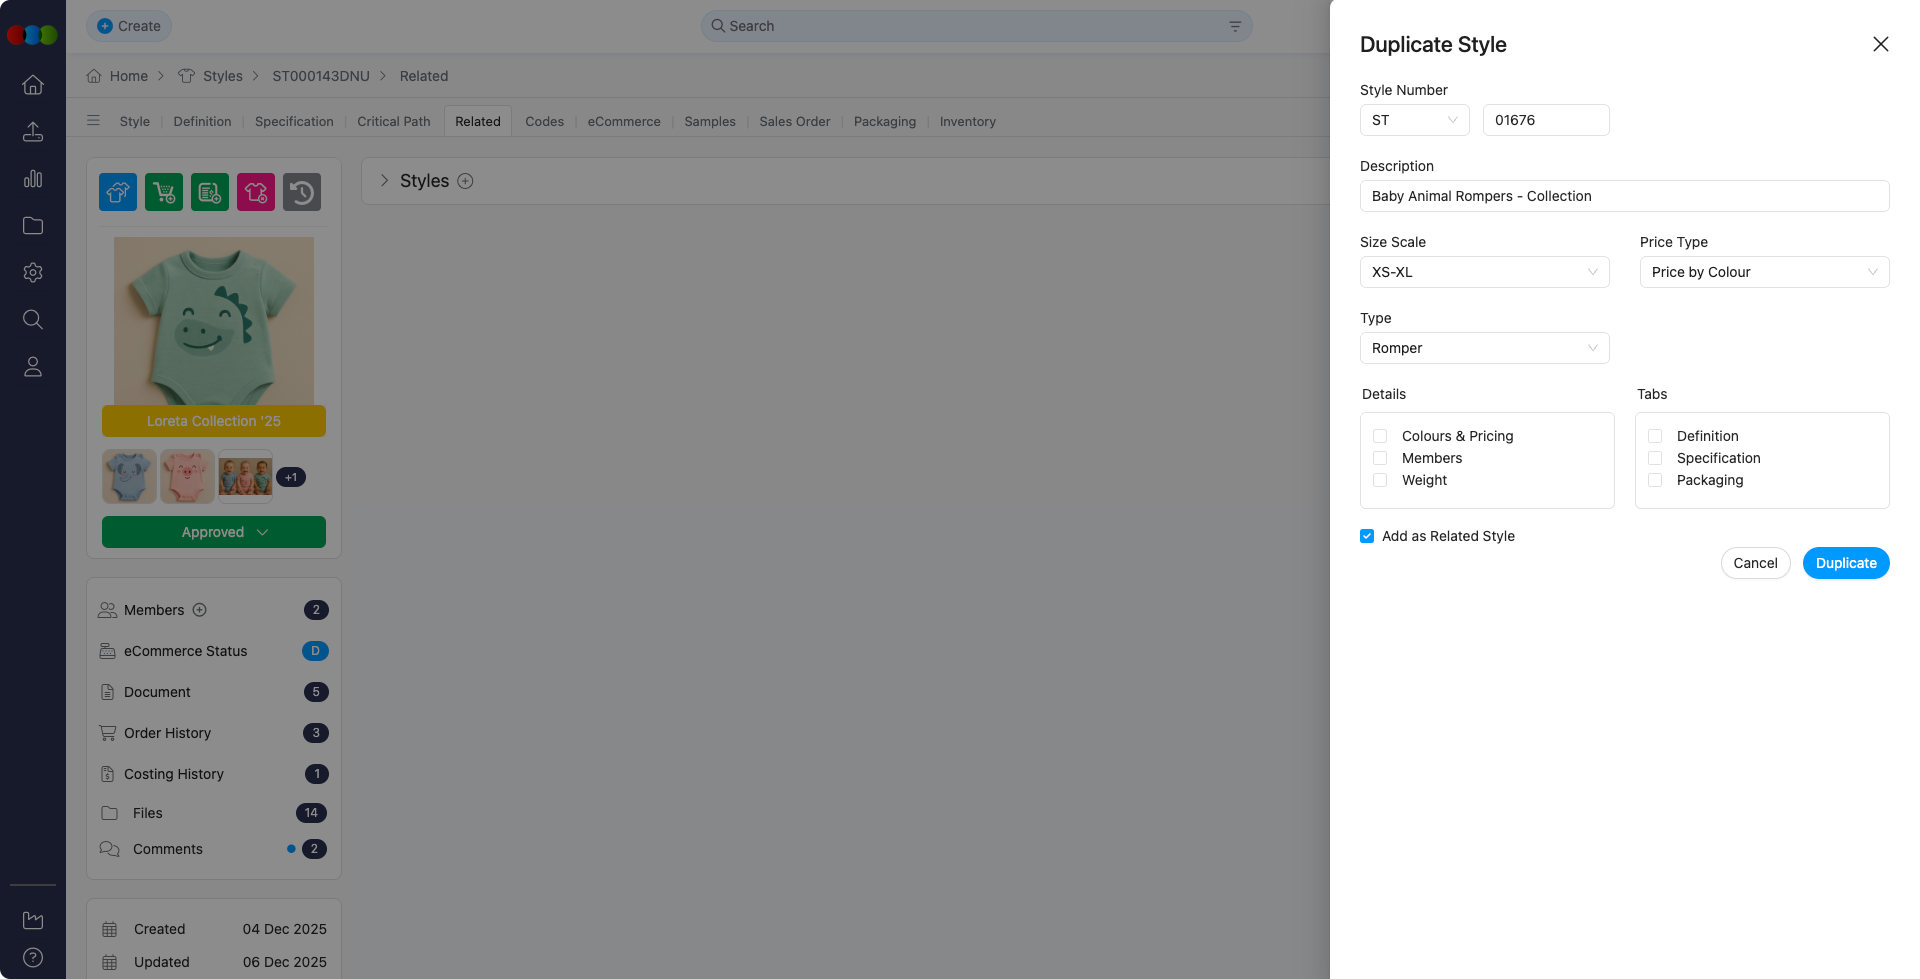Click the Approved status button
This screenshot has width=1920, height=979.
213,532
